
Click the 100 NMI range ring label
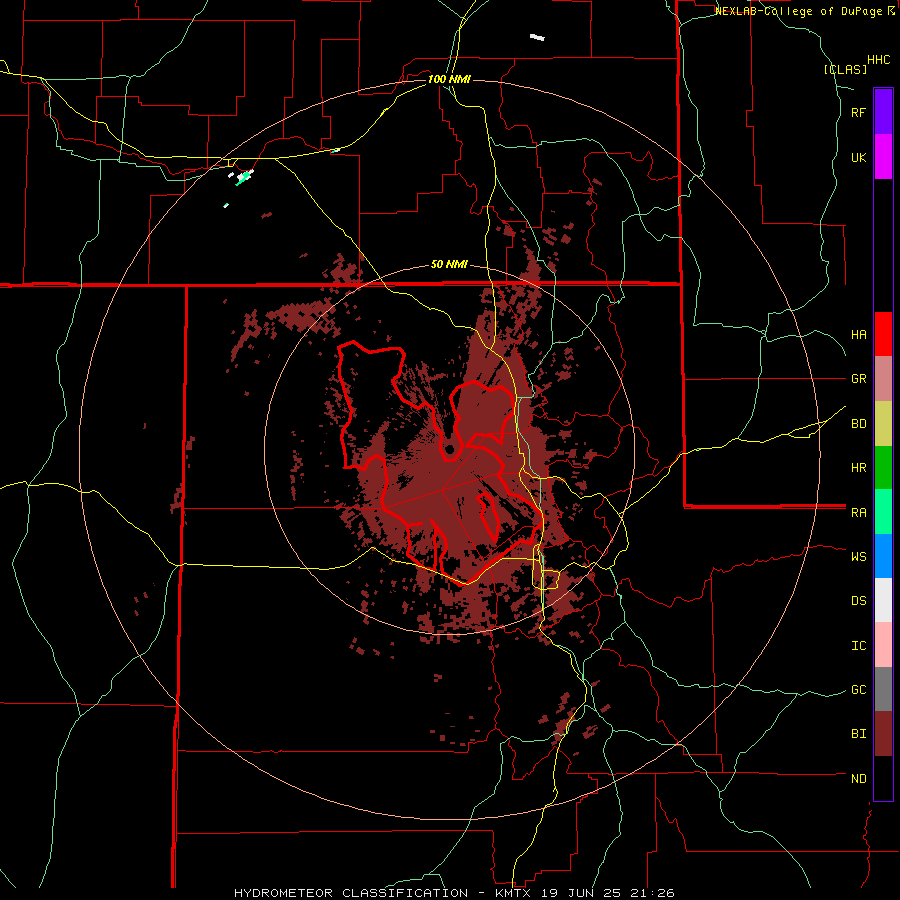[449, 79]
